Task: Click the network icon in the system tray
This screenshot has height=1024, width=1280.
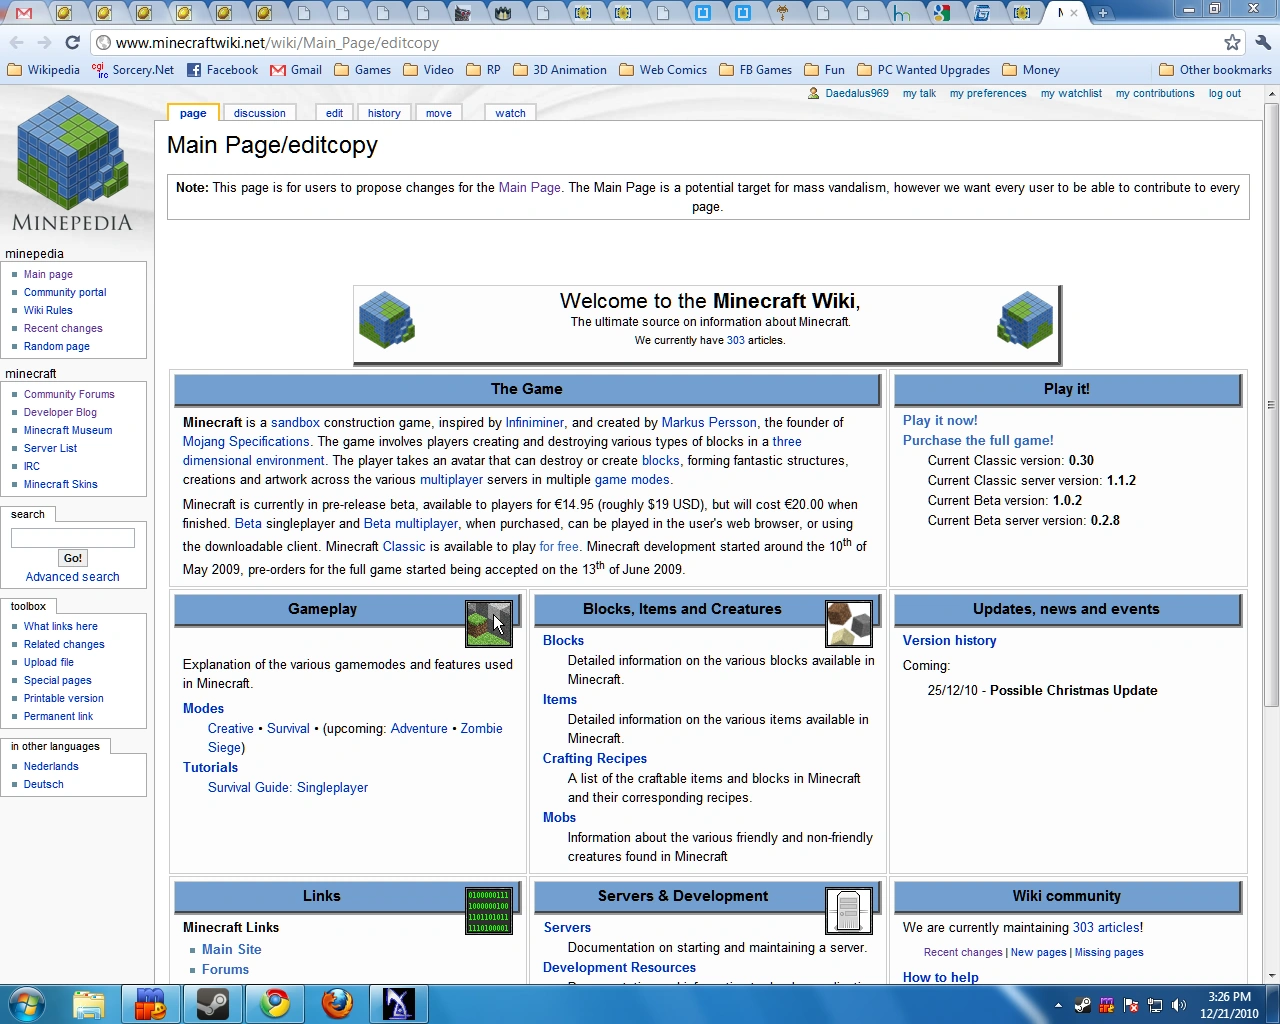Action: click(x=1155, y=1005)
